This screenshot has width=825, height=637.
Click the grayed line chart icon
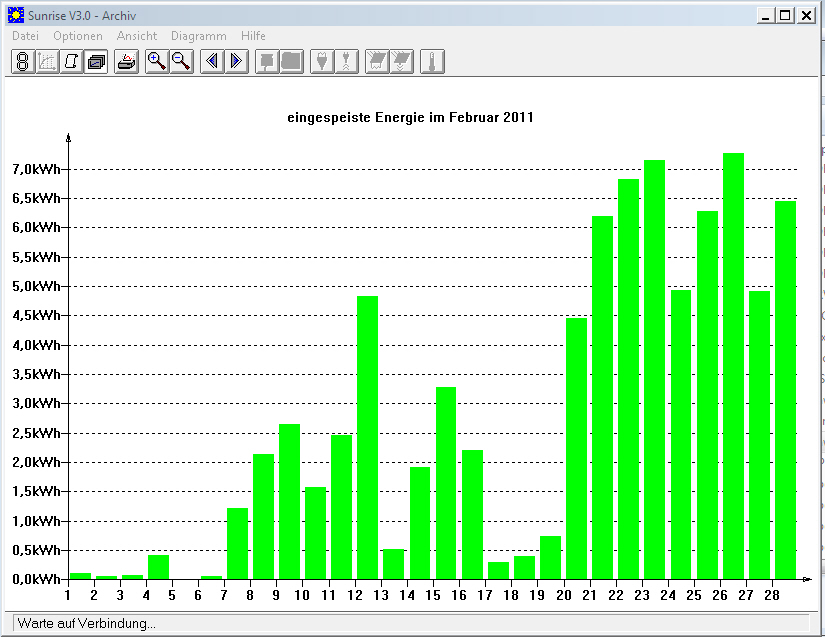[47, 62]
